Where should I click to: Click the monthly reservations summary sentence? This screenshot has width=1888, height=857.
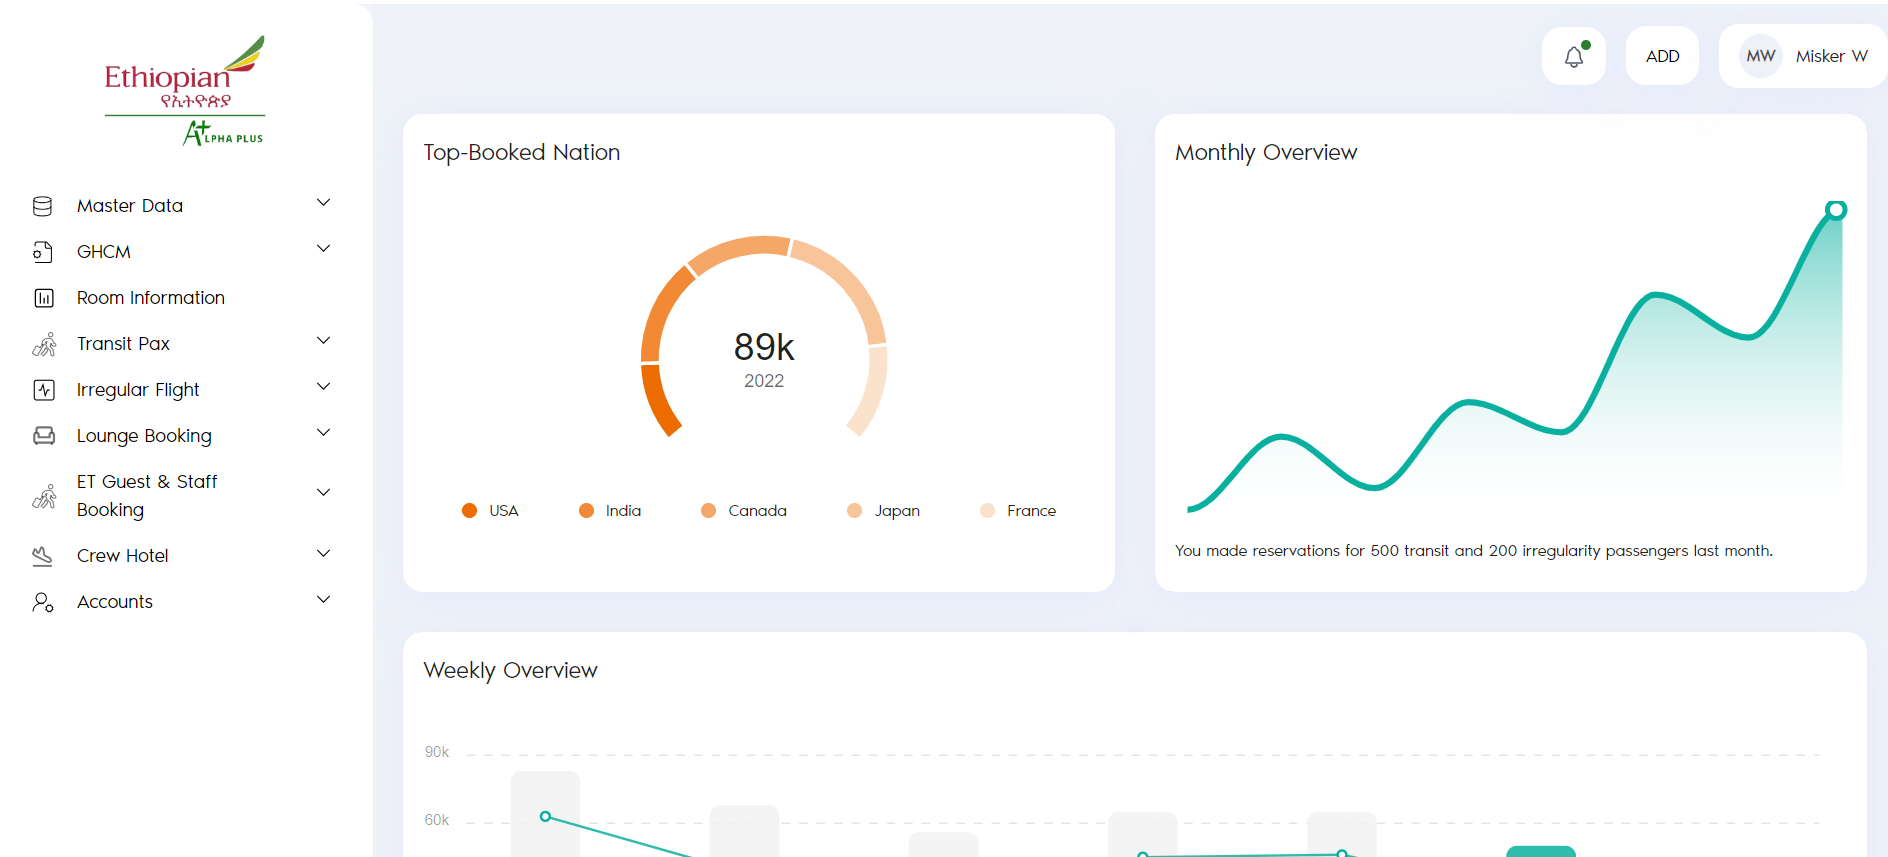1474,551
